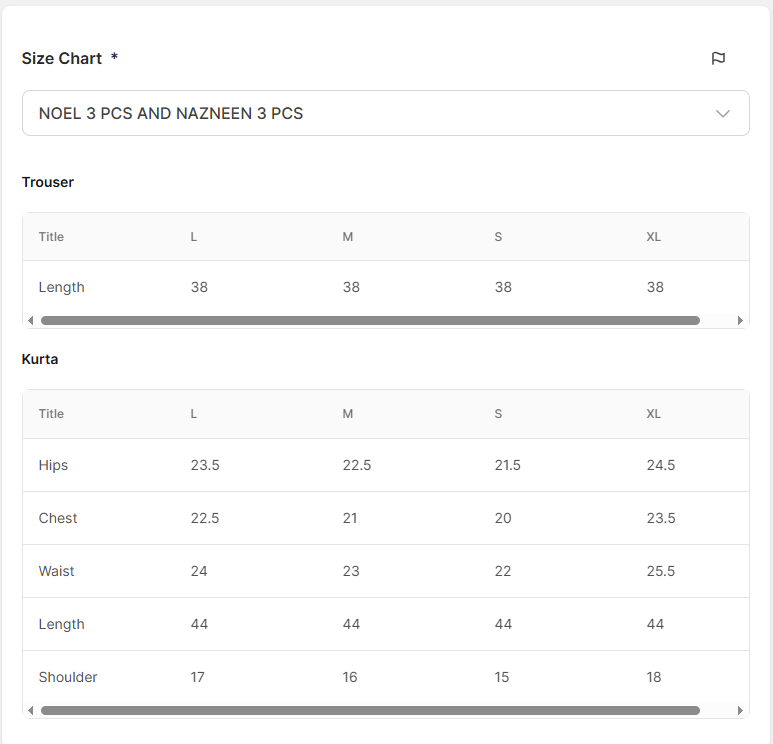Select the Kurta Chest L value 22.5
The height and width of the screenshot is (744, 773).
tap(205, 518)
